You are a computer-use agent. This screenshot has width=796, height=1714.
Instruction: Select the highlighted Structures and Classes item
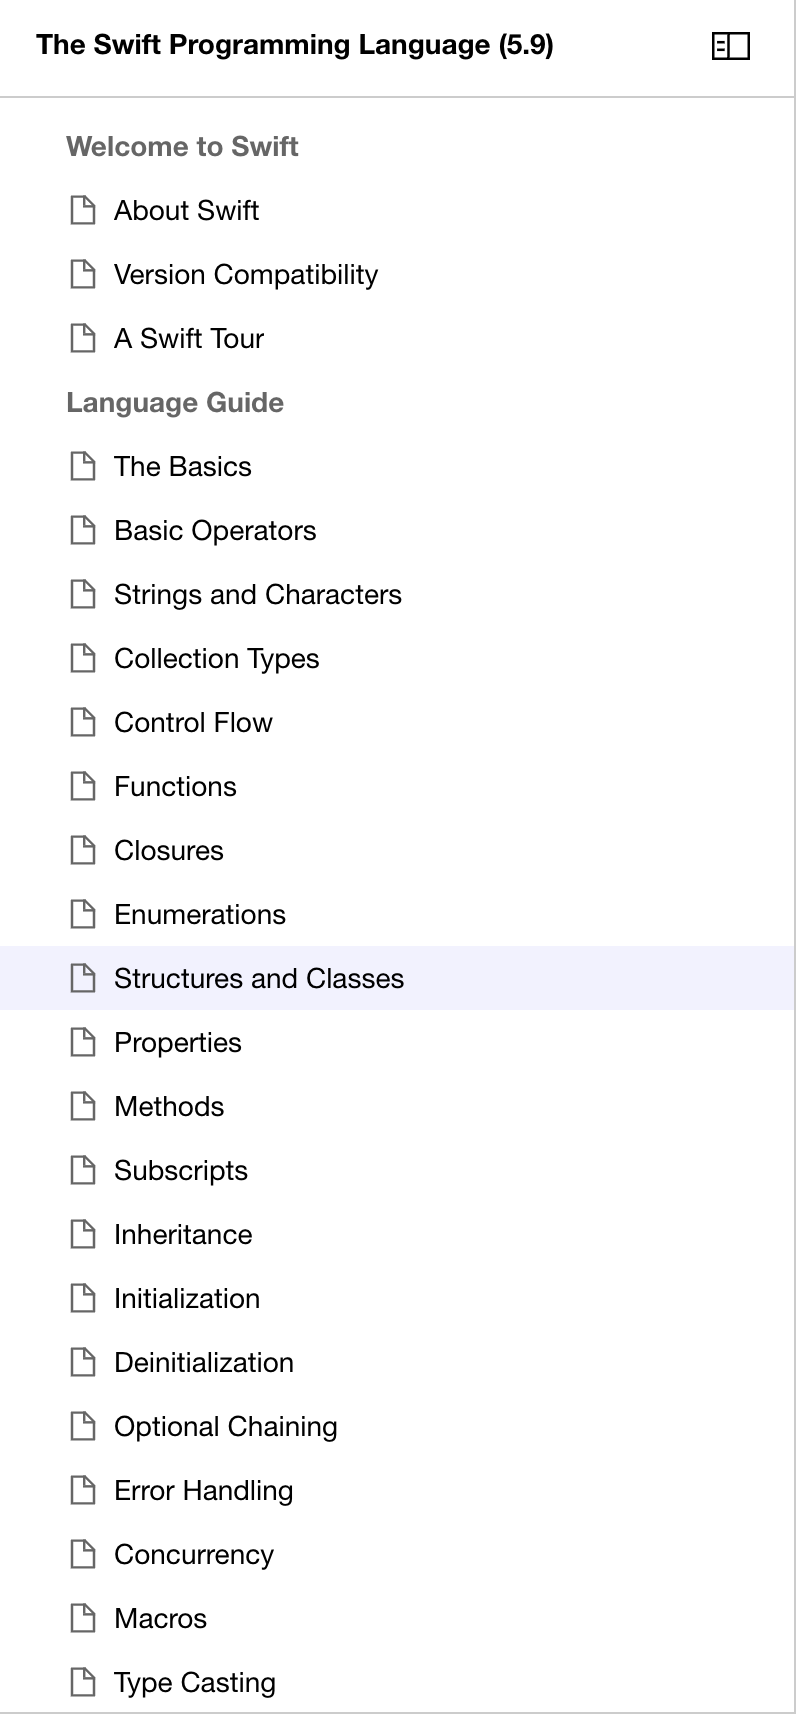click(x=259, y=978)
